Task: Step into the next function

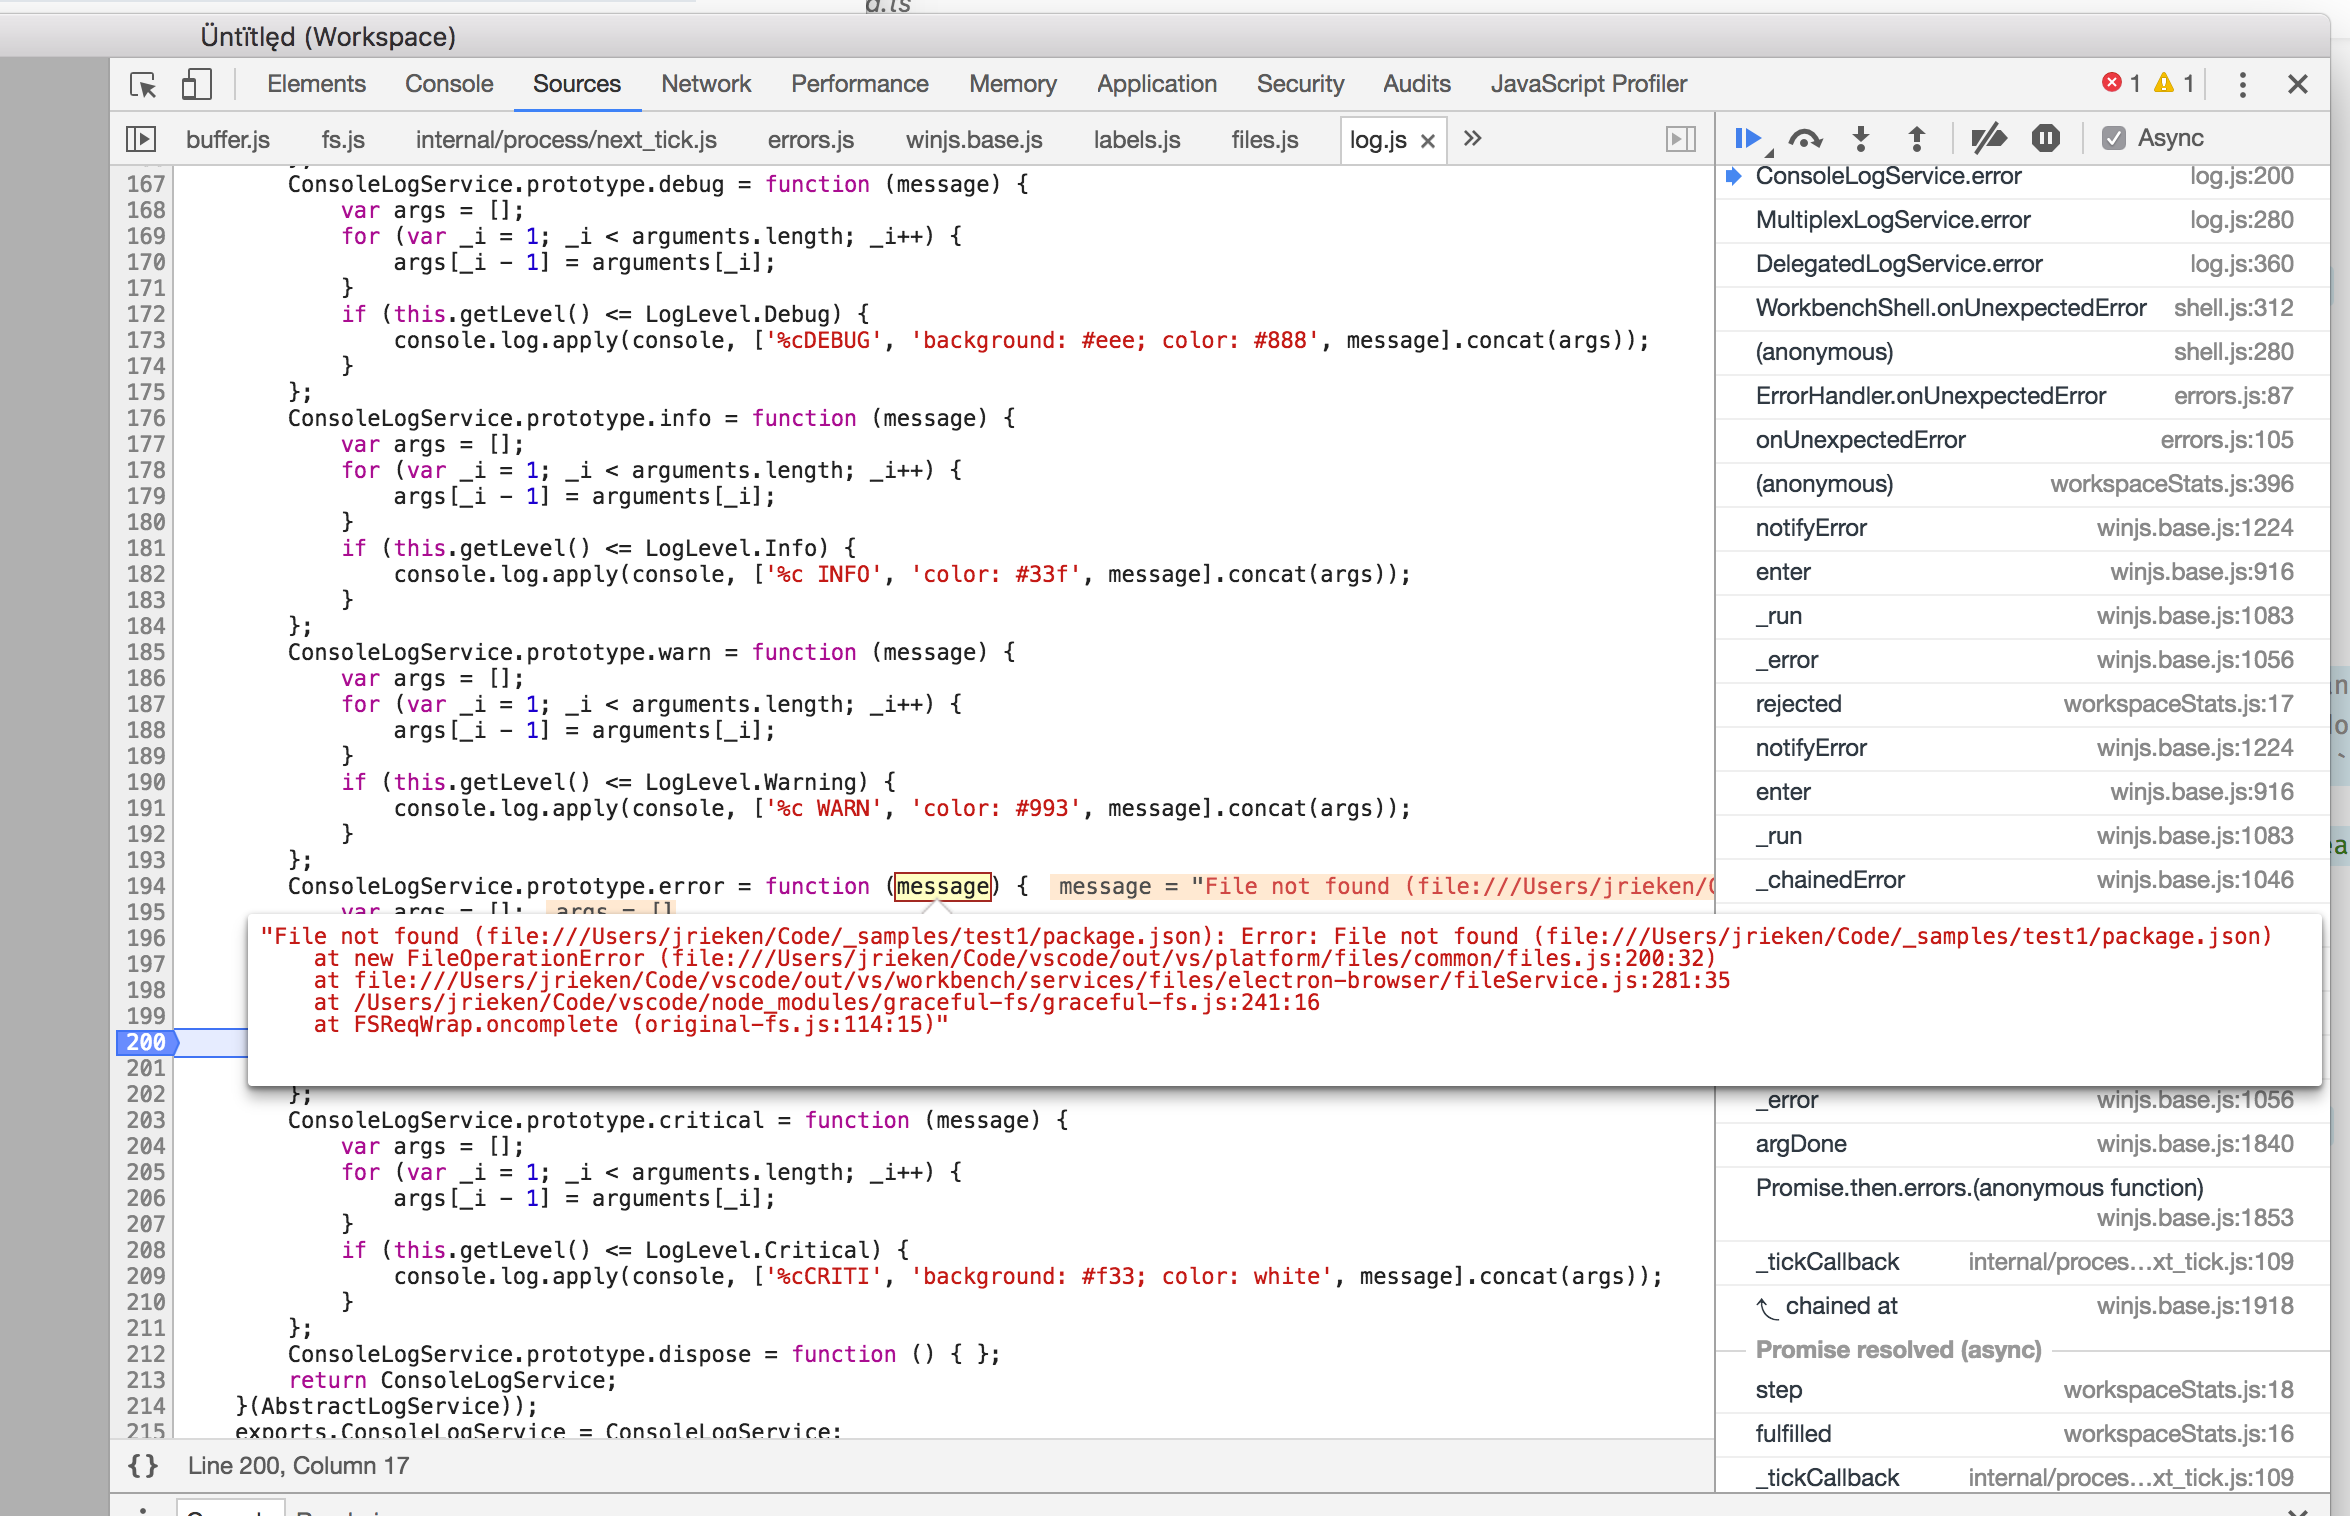Action: pyautogui.click(x=1860, y=138)
